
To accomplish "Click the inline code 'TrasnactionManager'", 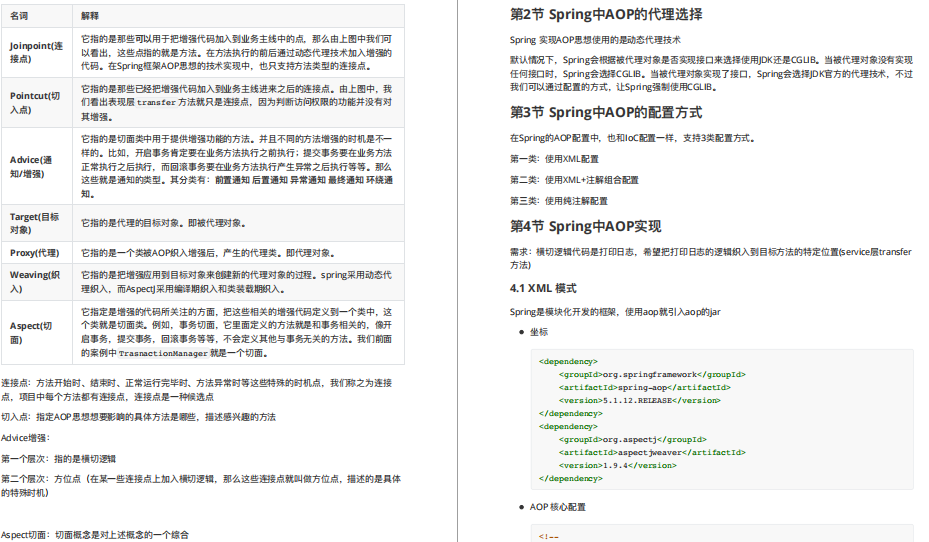I will coord(163,353).
